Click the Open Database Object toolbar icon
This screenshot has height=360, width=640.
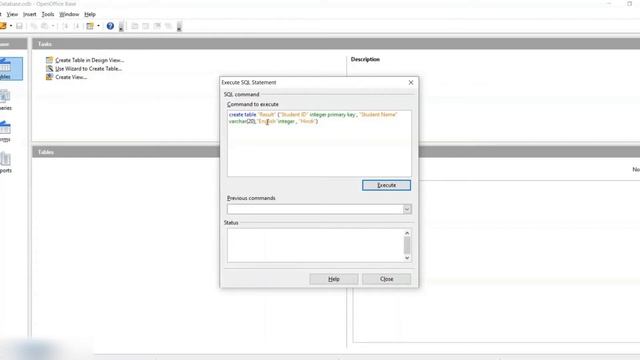coord(135,26)
